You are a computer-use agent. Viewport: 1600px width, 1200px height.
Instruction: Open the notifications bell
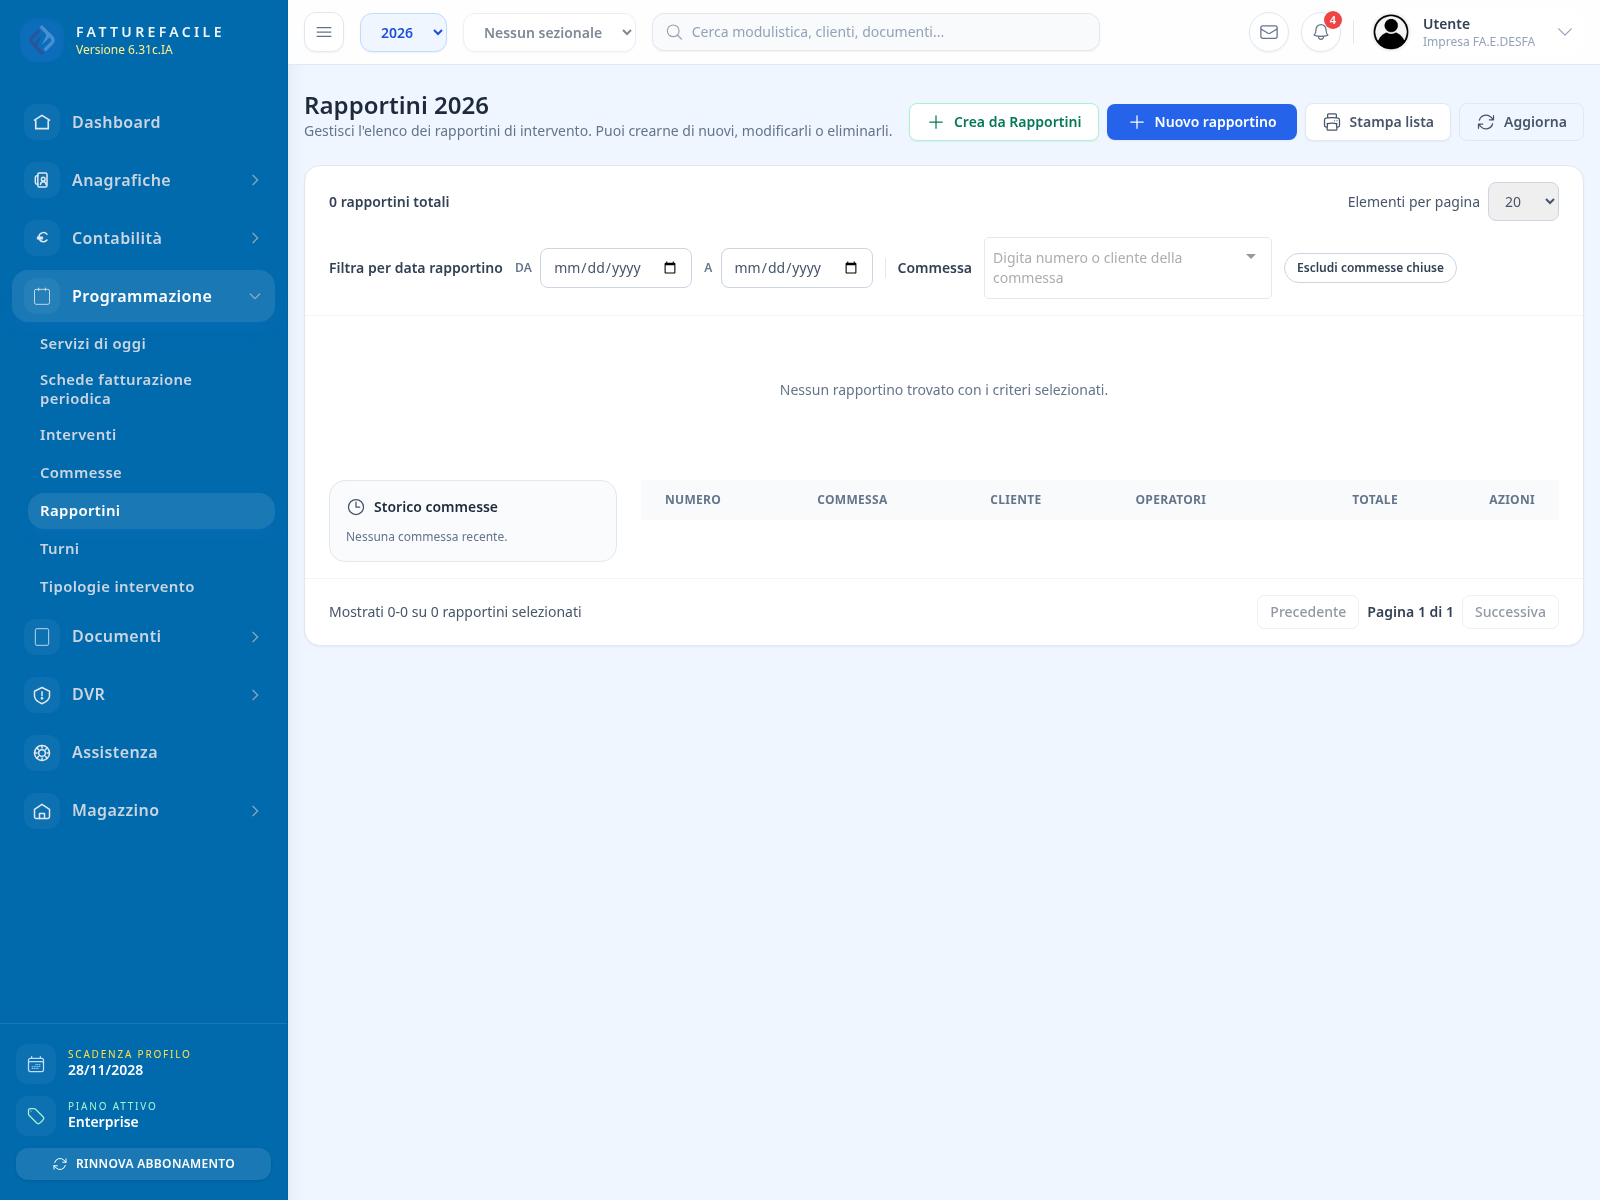coord(1321,32)
